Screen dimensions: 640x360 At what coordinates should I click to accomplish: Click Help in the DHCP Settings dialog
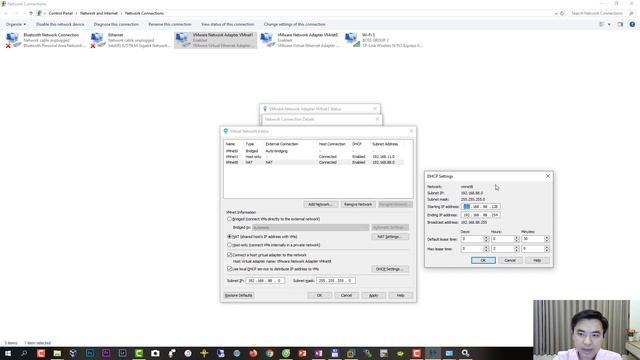coord(537,260)
